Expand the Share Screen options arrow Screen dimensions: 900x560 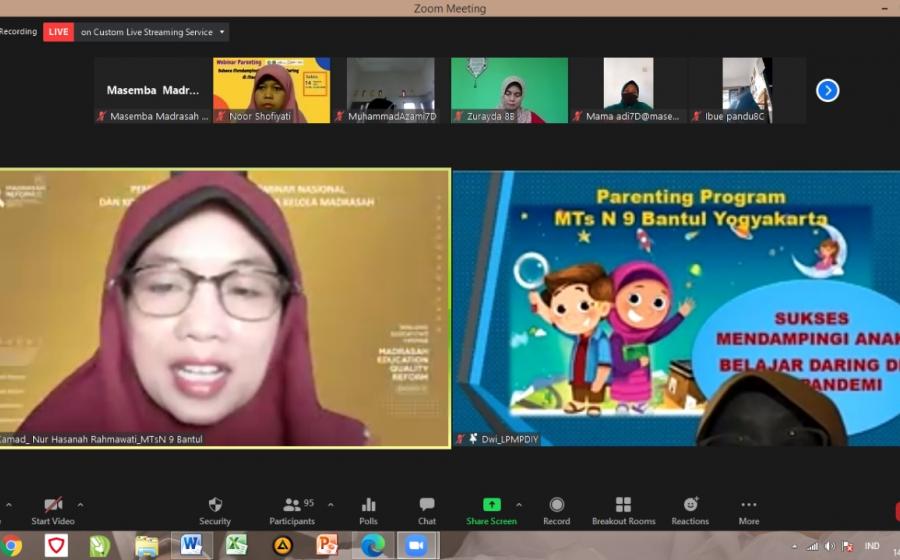518,504
